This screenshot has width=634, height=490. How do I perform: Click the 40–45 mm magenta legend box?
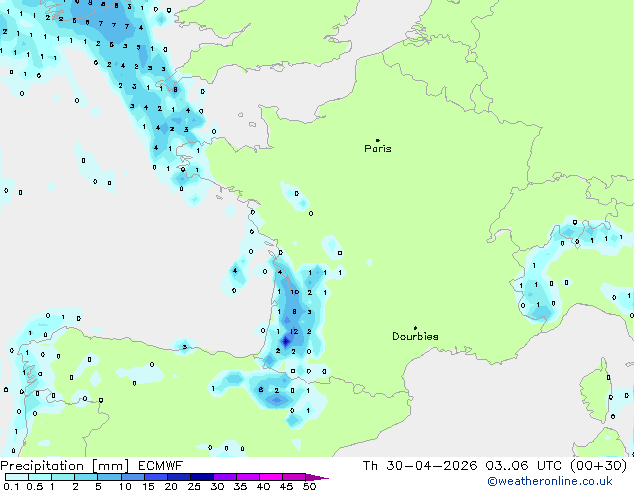pyautogui.click(x=271, y=477)
